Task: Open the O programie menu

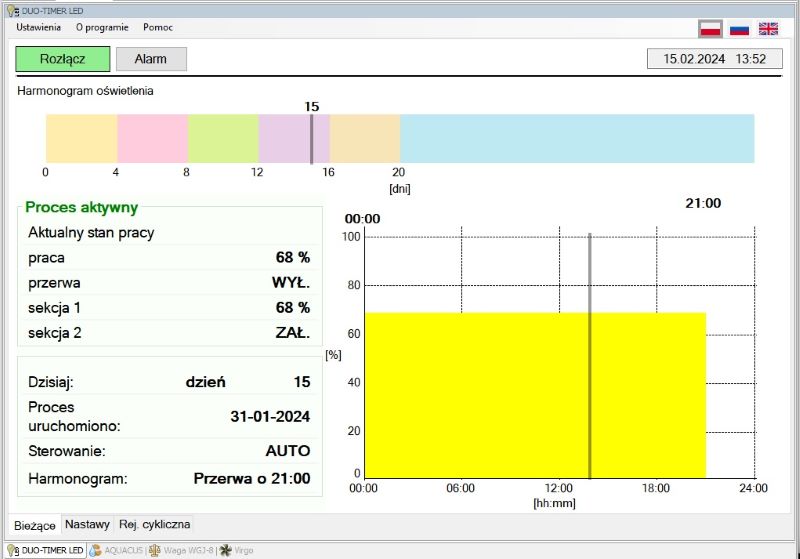Action: (101, 27)
